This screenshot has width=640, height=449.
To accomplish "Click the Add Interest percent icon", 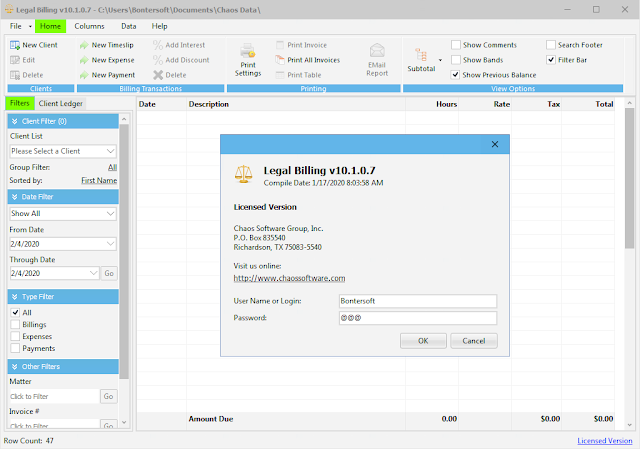I will [x=158, y=45].
